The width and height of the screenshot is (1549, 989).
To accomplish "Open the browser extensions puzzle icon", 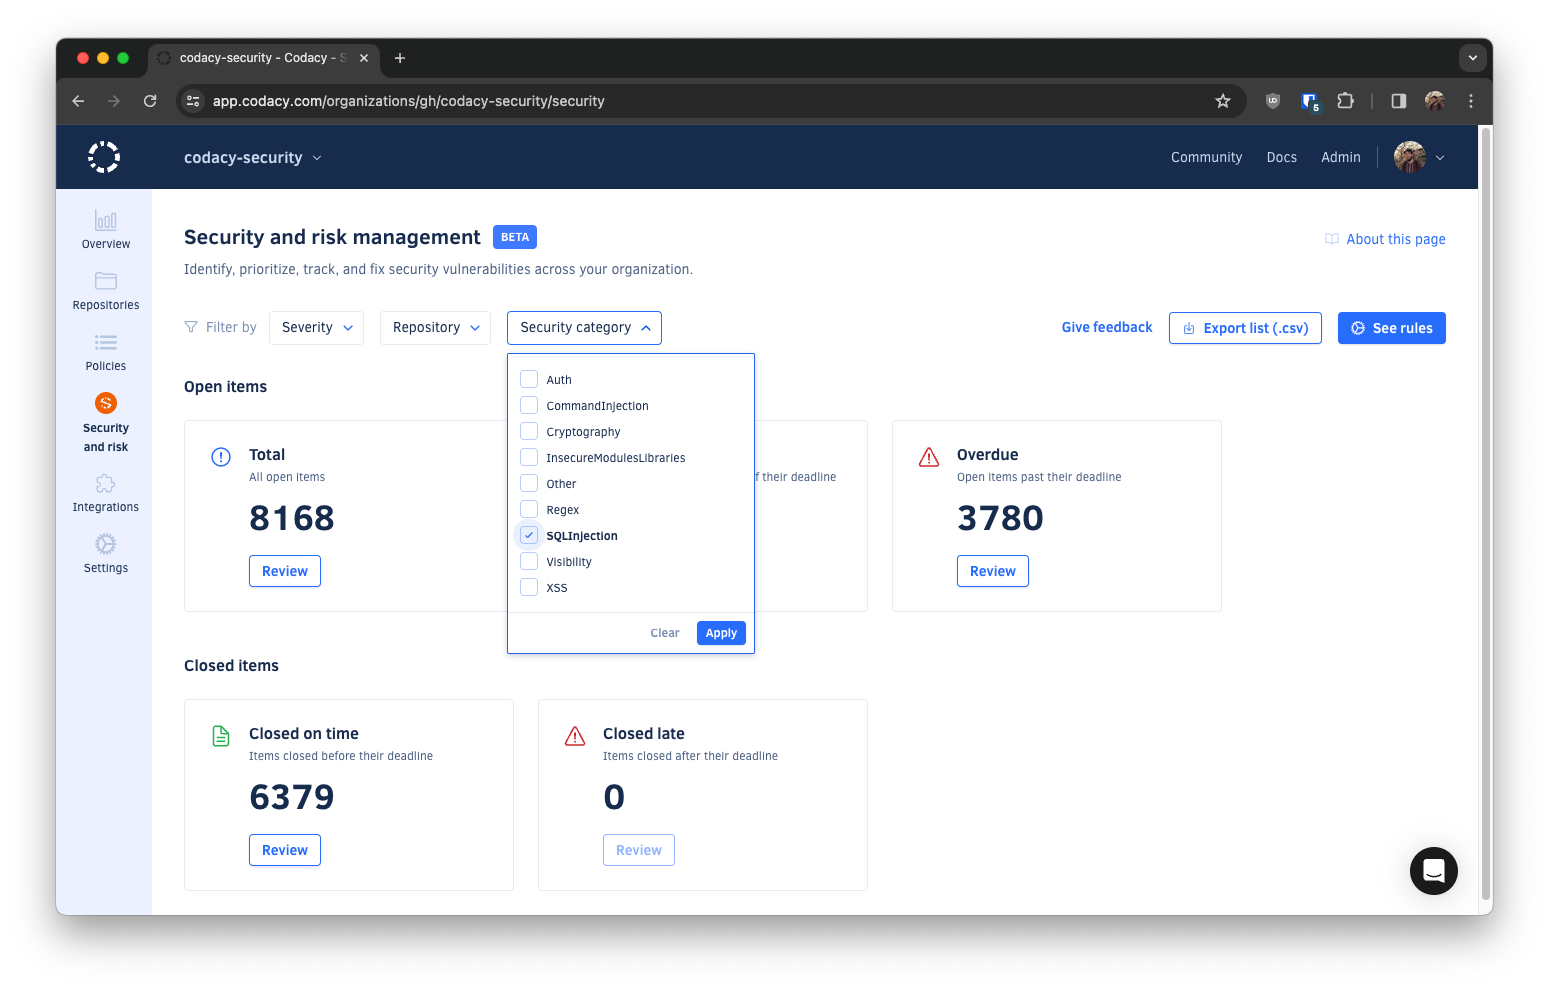I will [1345, 101].
